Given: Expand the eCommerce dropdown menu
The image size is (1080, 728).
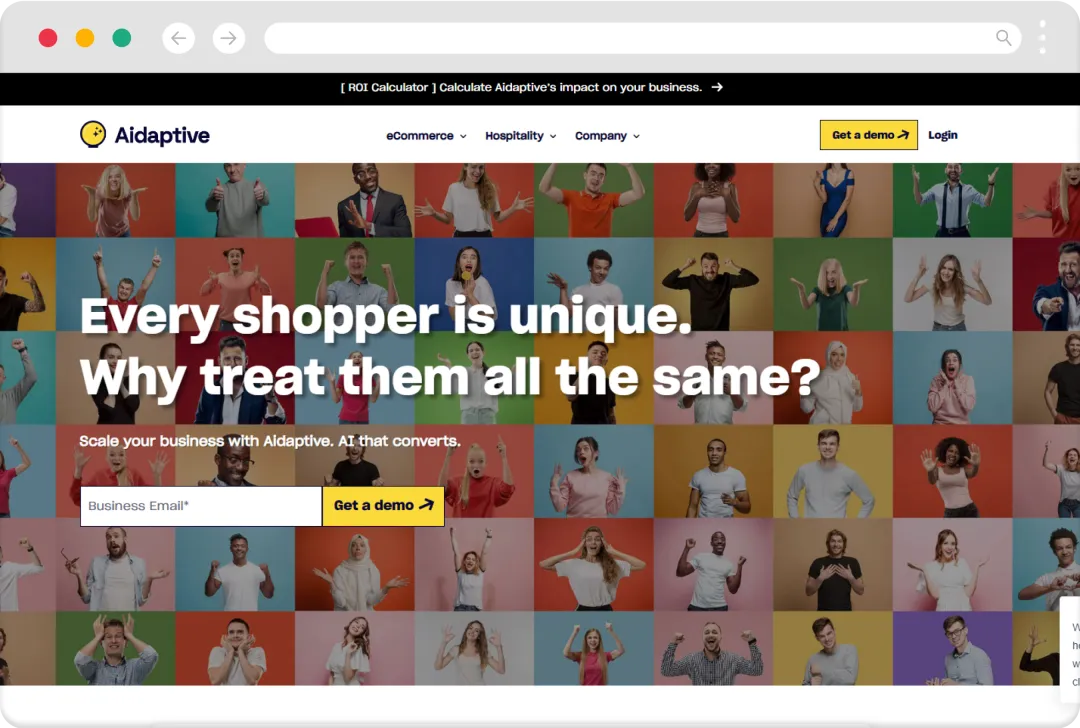Looking at the screenshot, I should [x=426, y=136].
